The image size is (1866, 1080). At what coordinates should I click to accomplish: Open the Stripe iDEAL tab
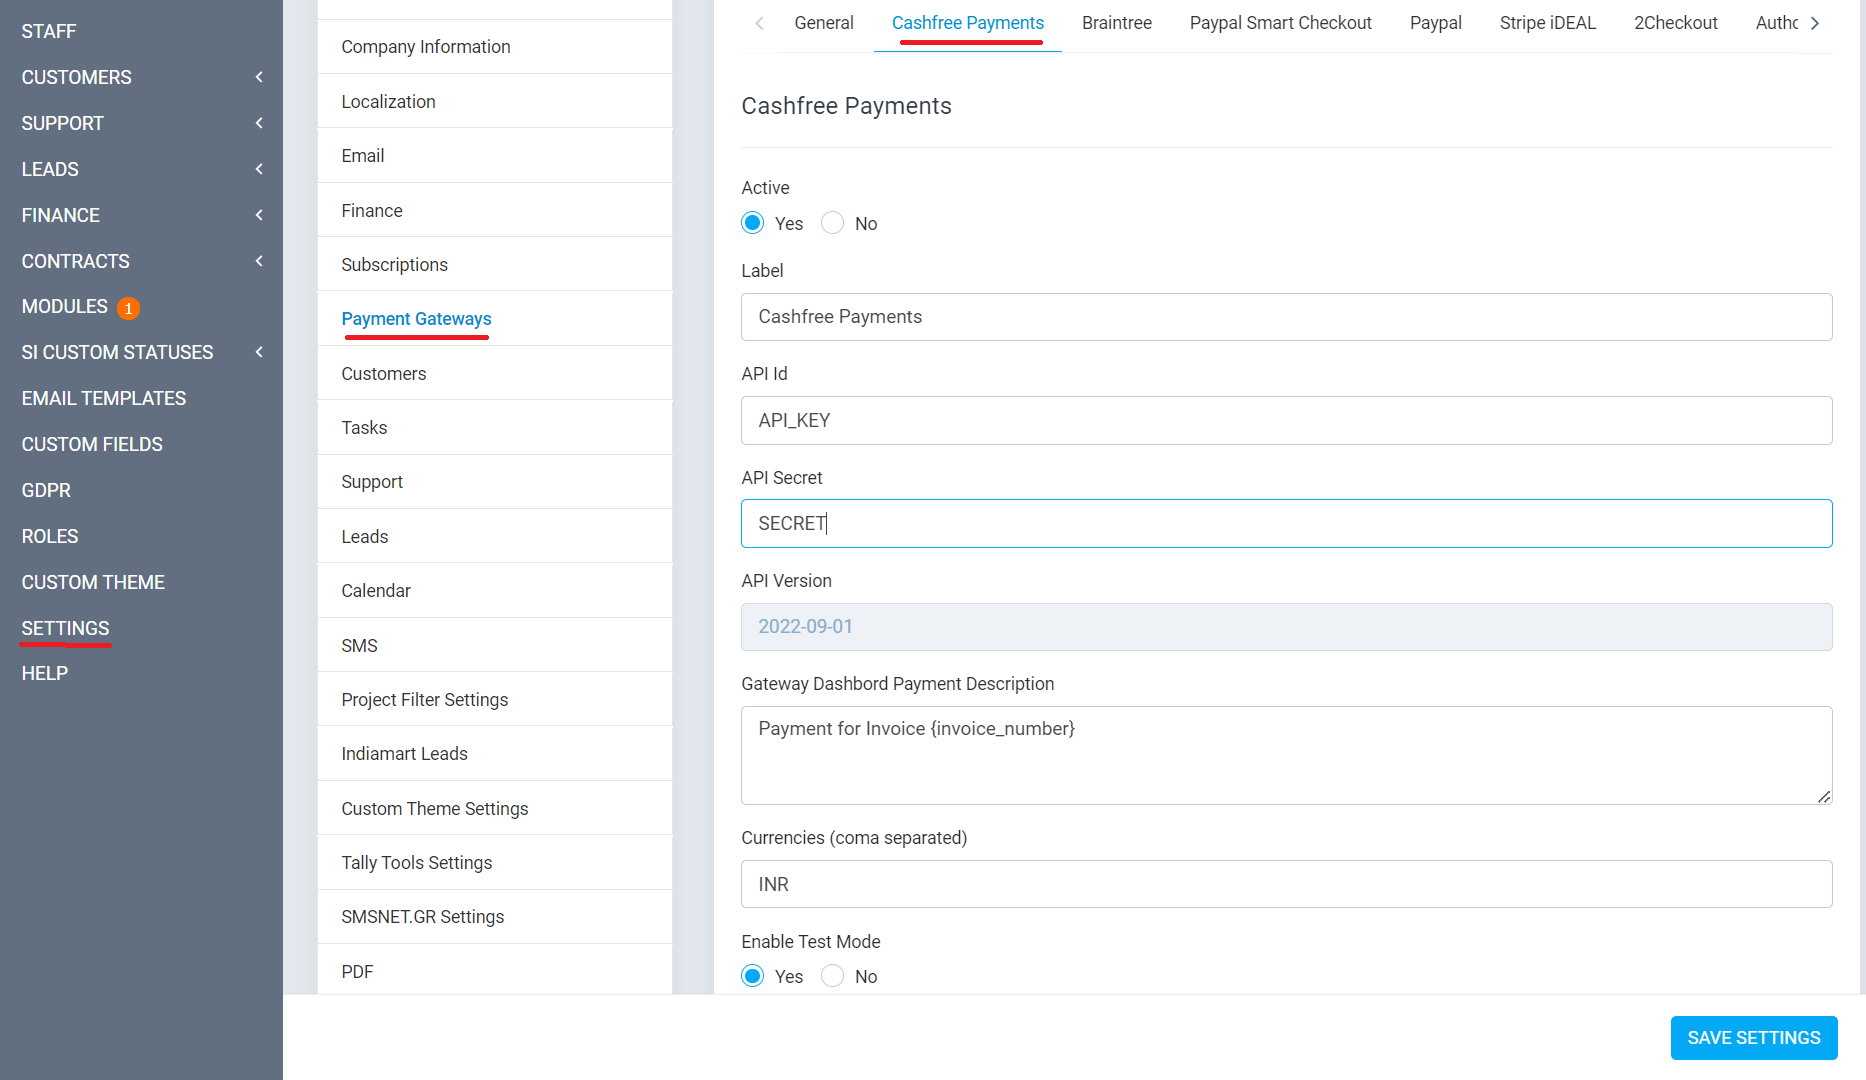coord(1547,23)
